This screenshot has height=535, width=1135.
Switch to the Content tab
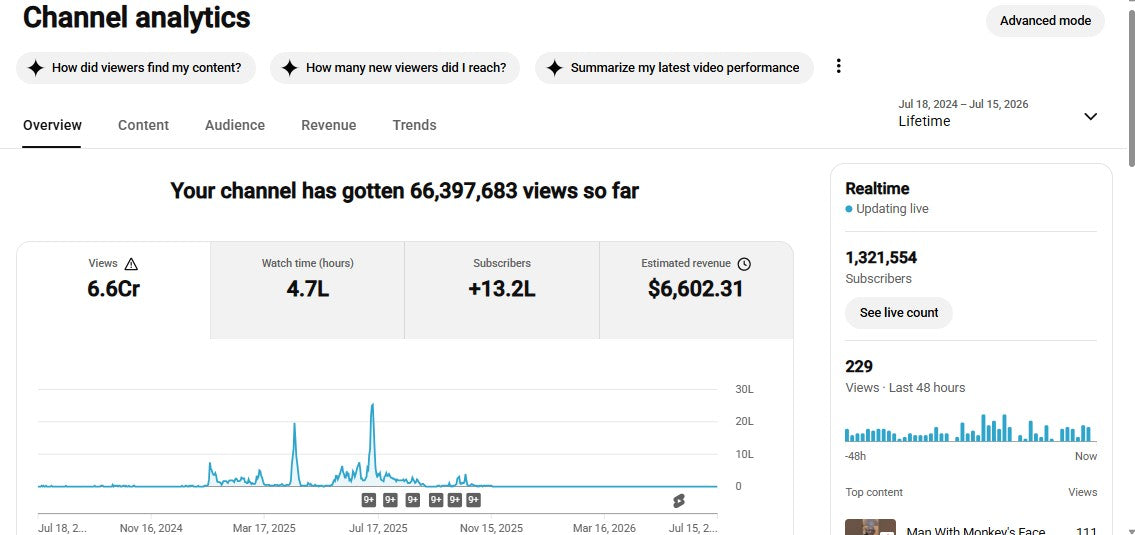[143, 125]
